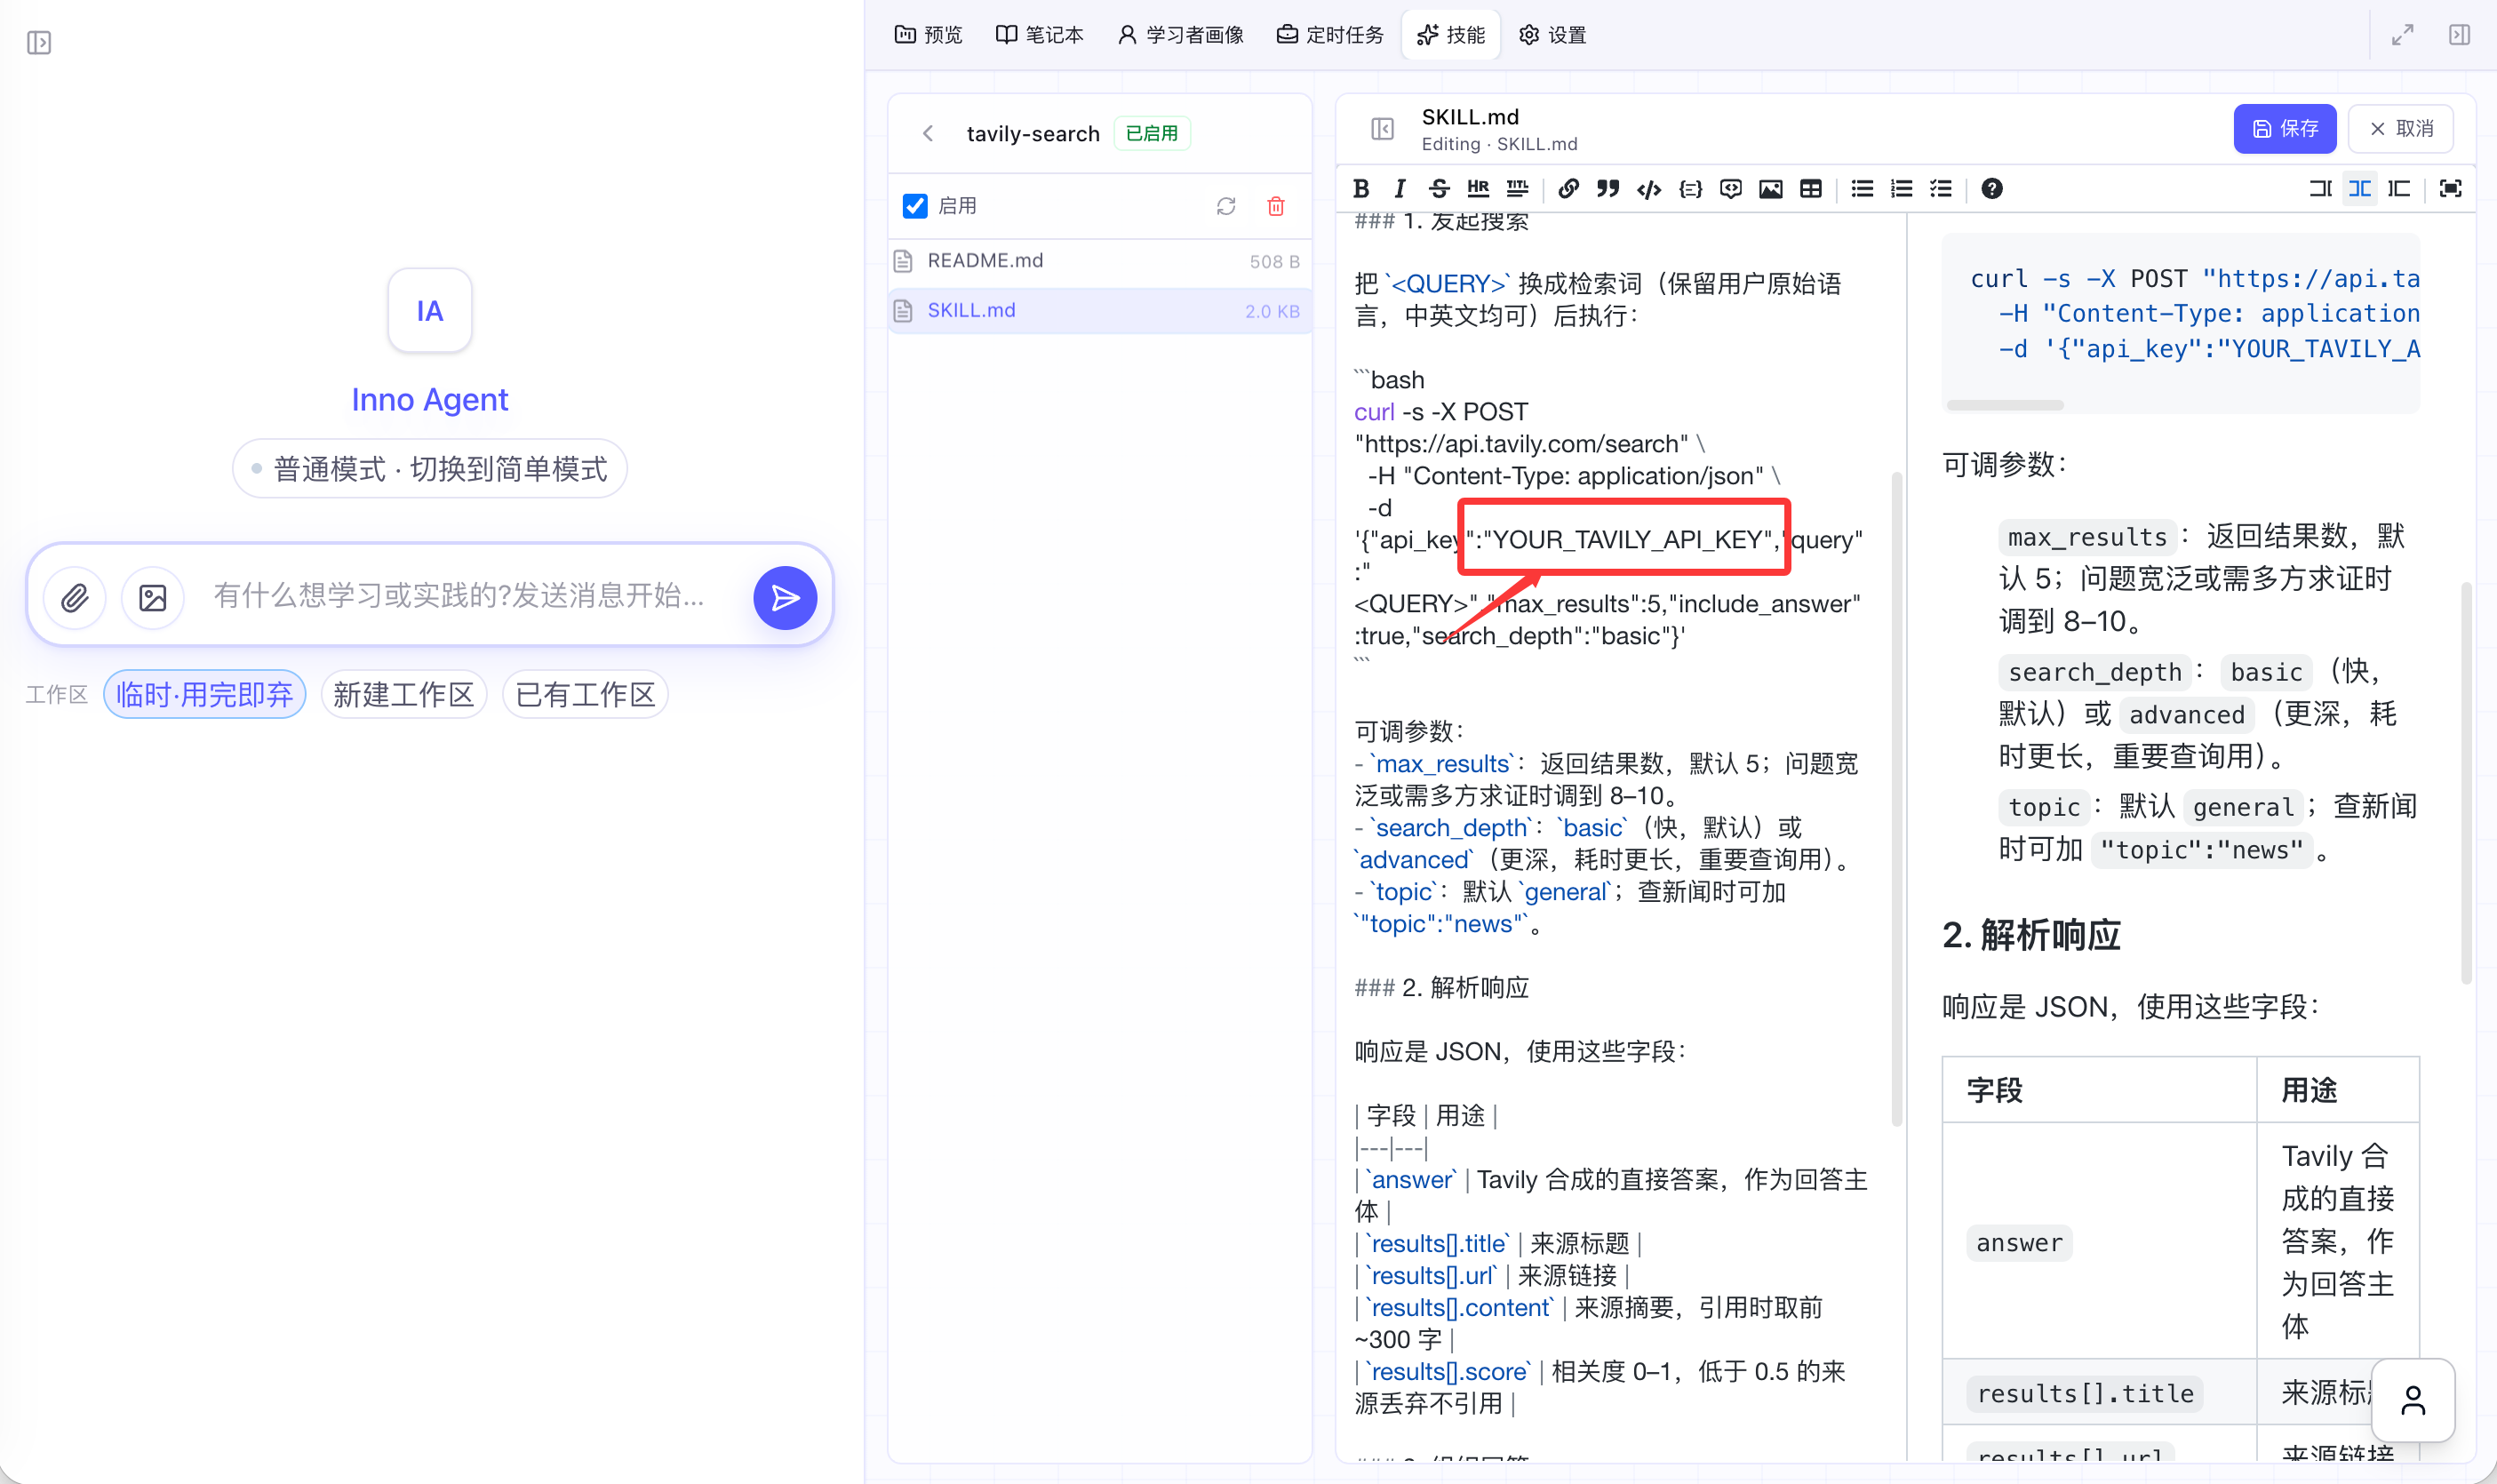Open README.md file
Screen dimensions: 2497x1484
coord(1100,261)
